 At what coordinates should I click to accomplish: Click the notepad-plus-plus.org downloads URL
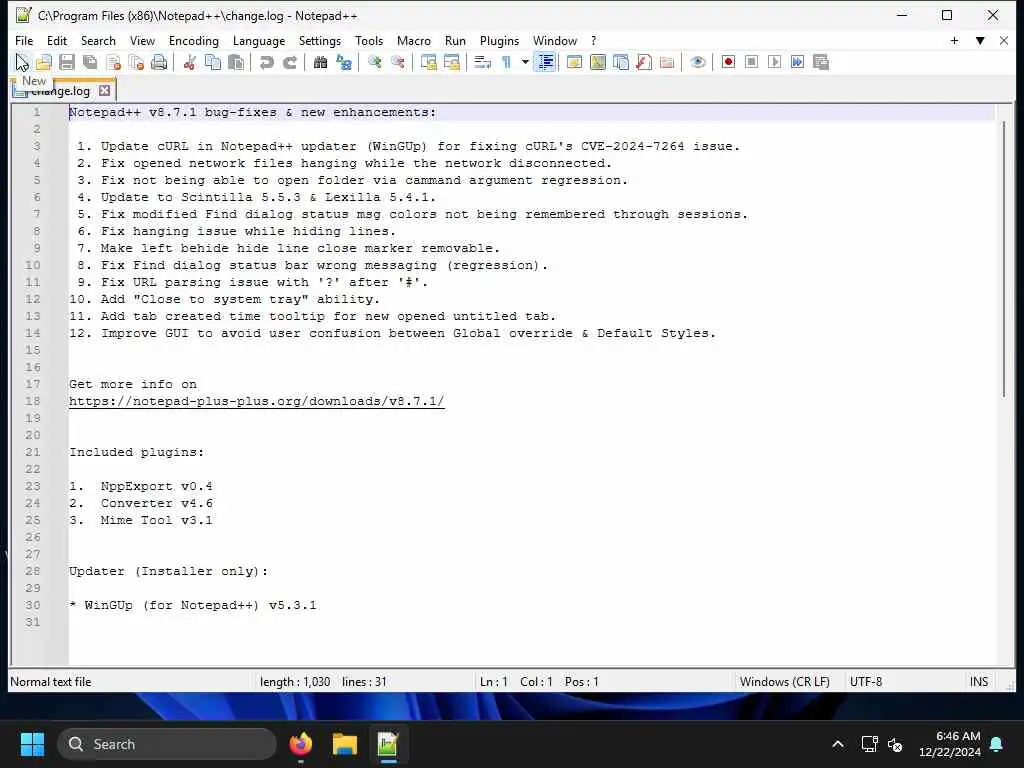click(x=257, y=401)
